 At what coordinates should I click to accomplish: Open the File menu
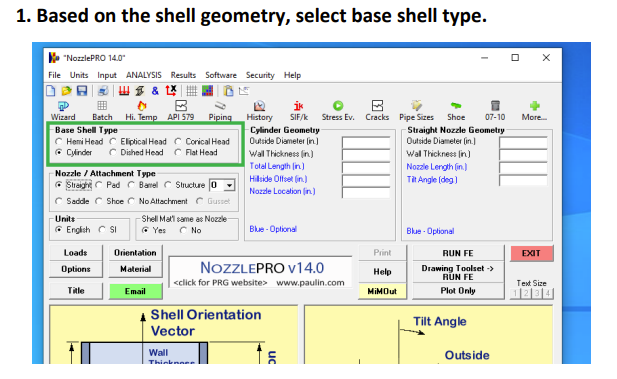pos(54,75)
